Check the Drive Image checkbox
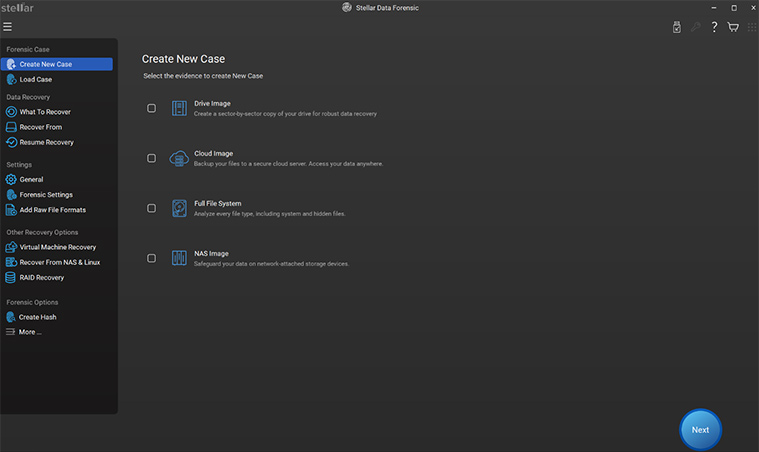The height and width of the screenshot is (452, 759). [x=152, y=108]
